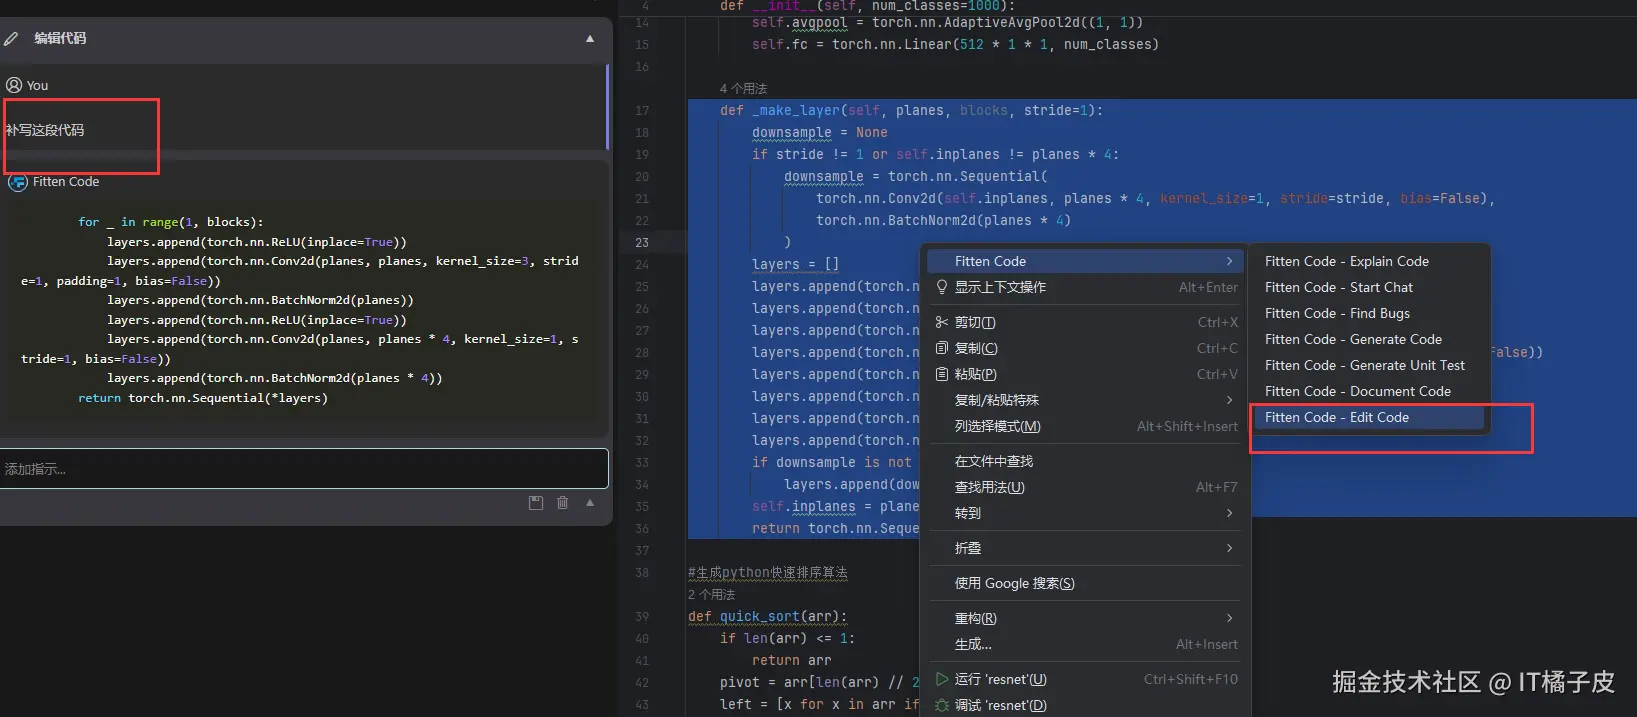This screenshot has height=717, width=1637.
Task: Expand the 折叠 submenu arrow
Action: point(1230,548)
